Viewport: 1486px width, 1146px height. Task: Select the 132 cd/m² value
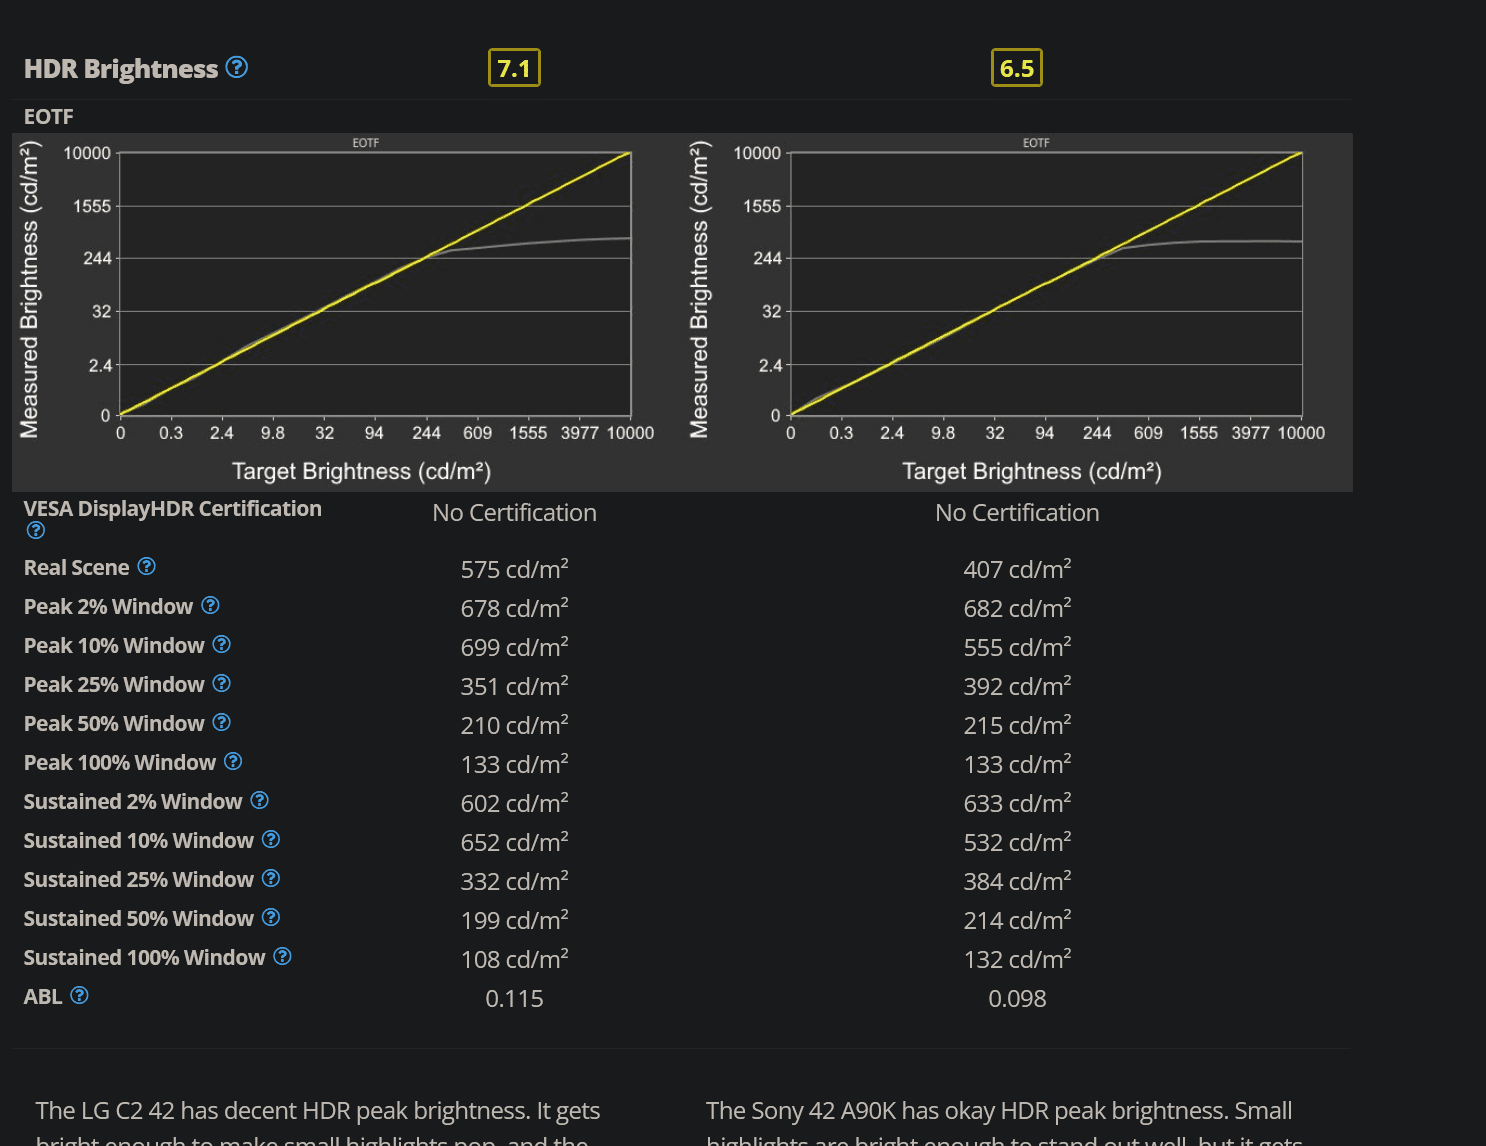[x=1017, y=959]
